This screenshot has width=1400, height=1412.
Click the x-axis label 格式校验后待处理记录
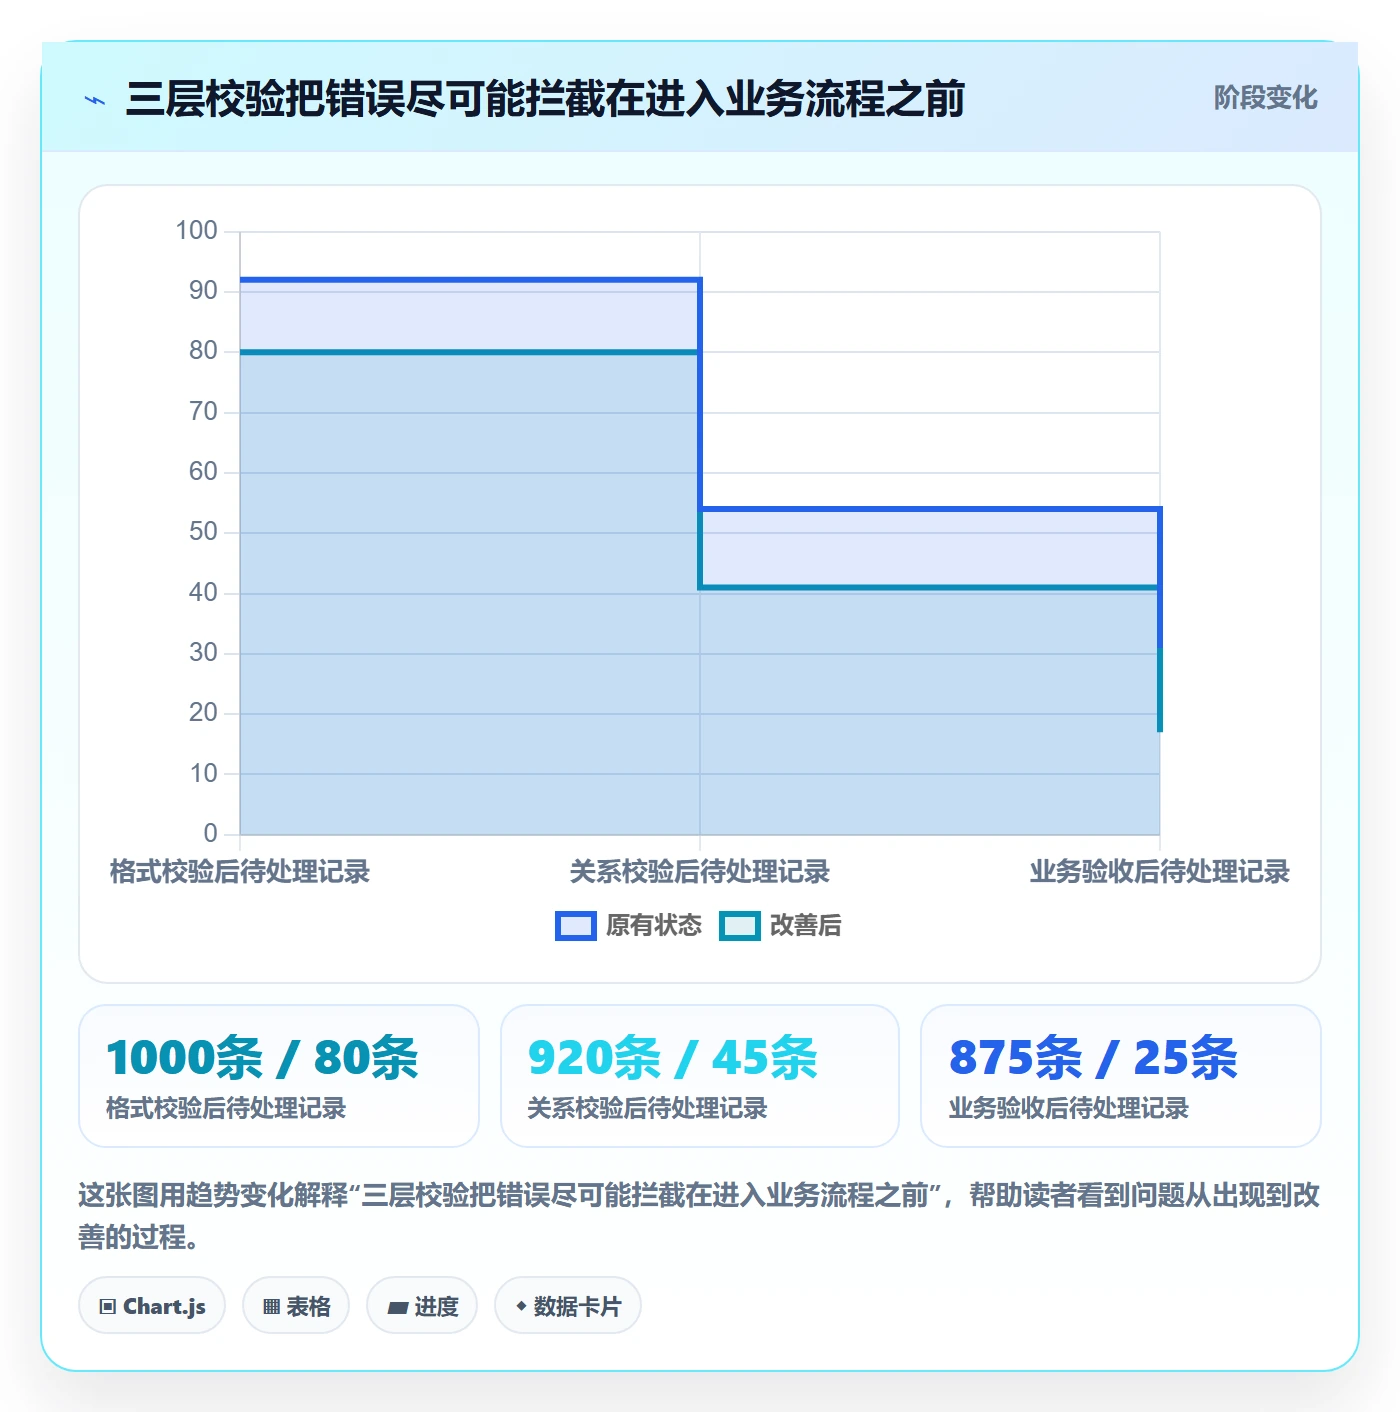pos(240,872)
